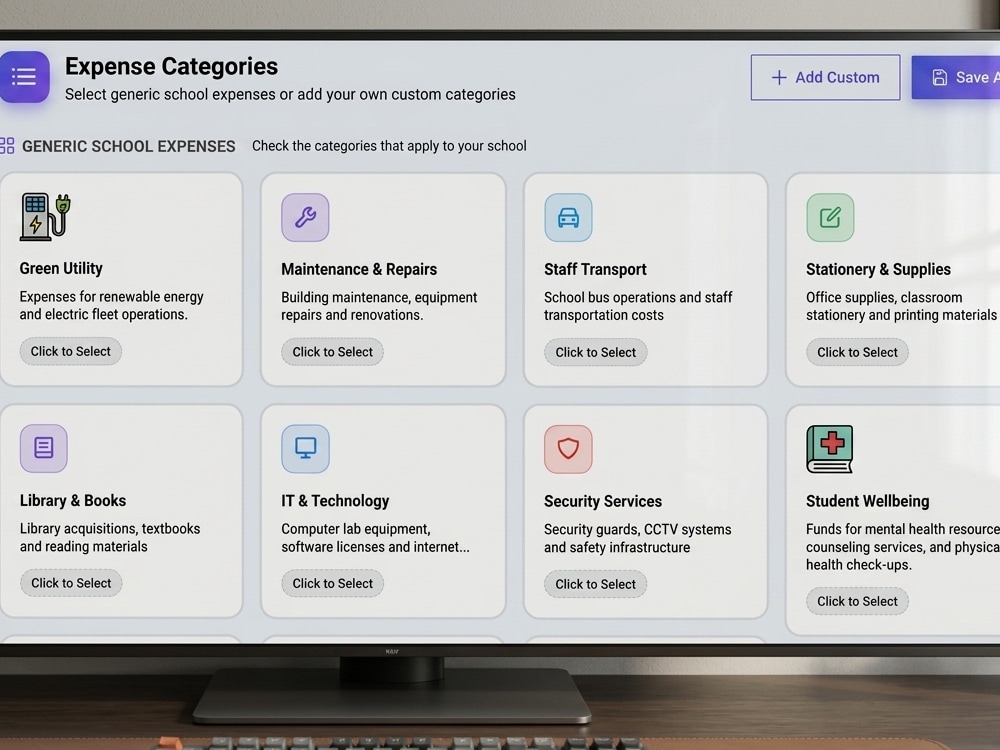Click the Green Utility card title

point(61,268)
